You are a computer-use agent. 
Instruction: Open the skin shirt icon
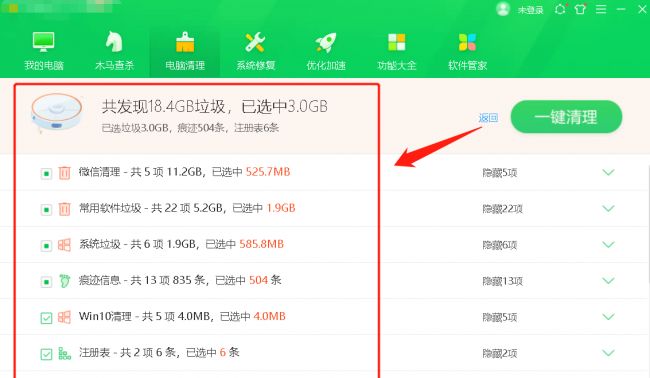(x=580, y=9)
